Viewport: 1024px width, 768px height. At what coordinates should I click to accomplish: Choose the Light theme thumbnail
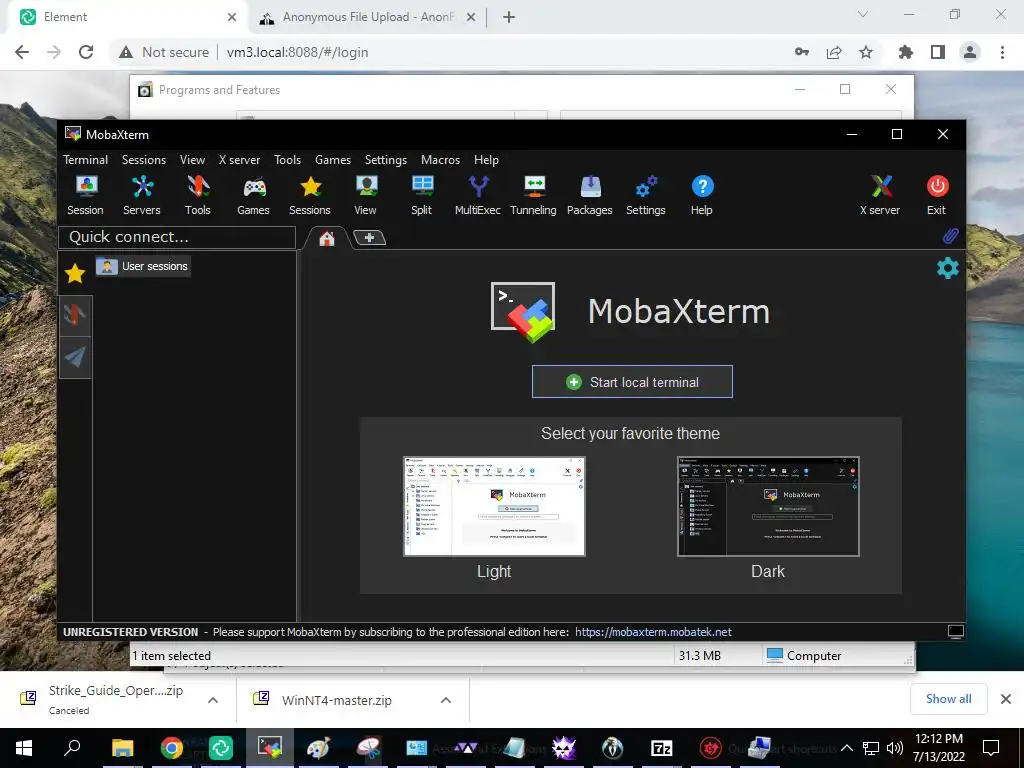point(494,507)
